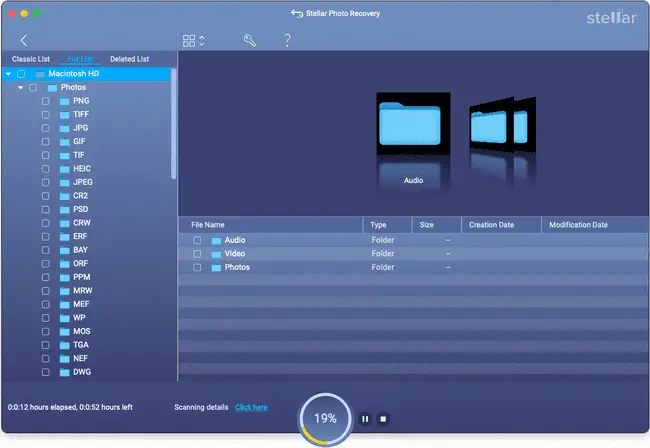Image resolution: width=650 pixels, height=448 pixels.
Task: Sort by the Size column
Action: [437, 225]
